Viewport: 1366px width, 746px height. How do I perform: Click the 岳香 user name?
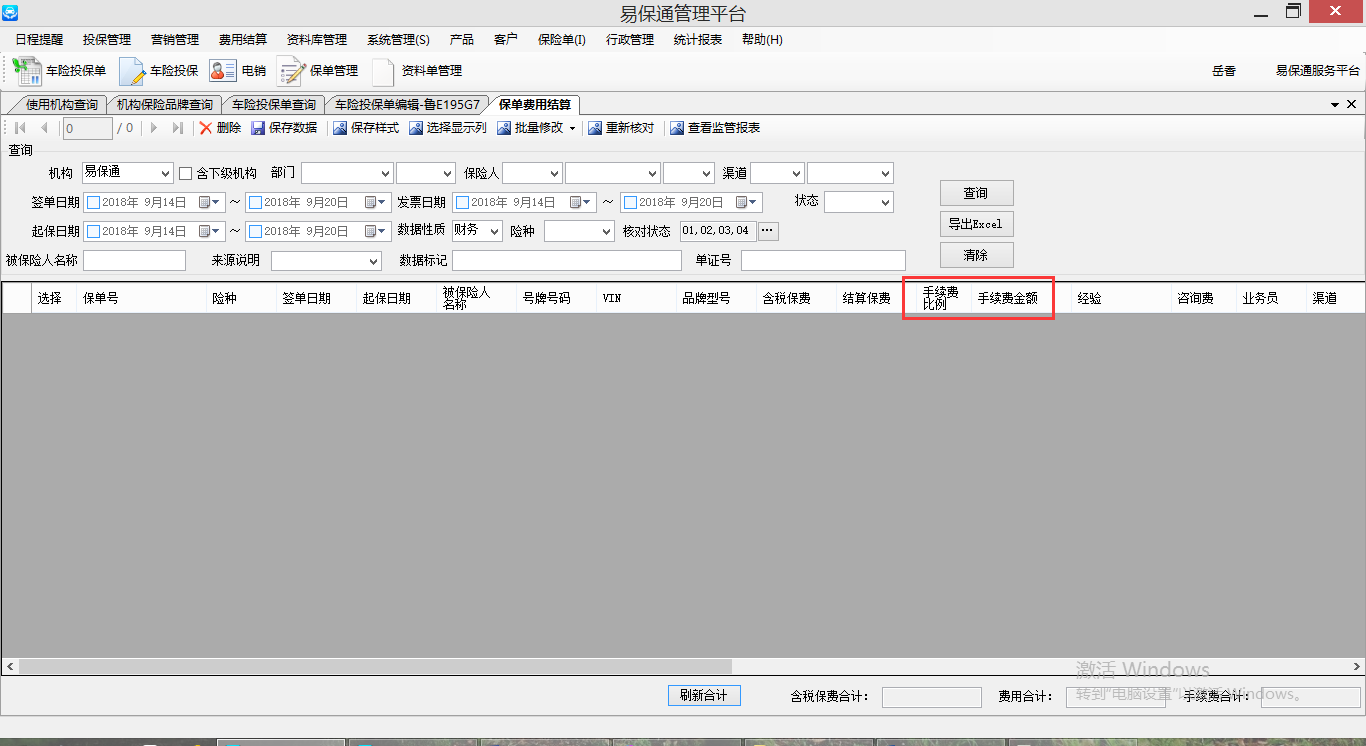click(1224, 71)
